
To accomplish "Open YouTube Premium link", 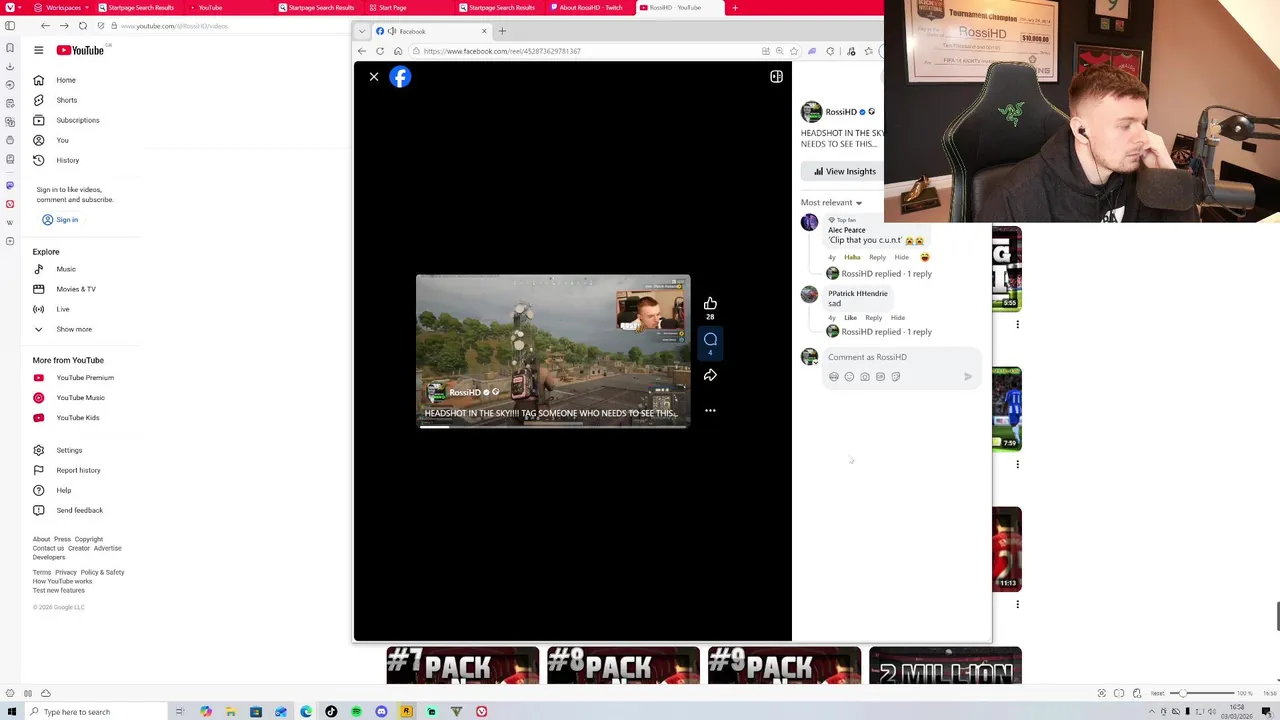I will 85,378.
